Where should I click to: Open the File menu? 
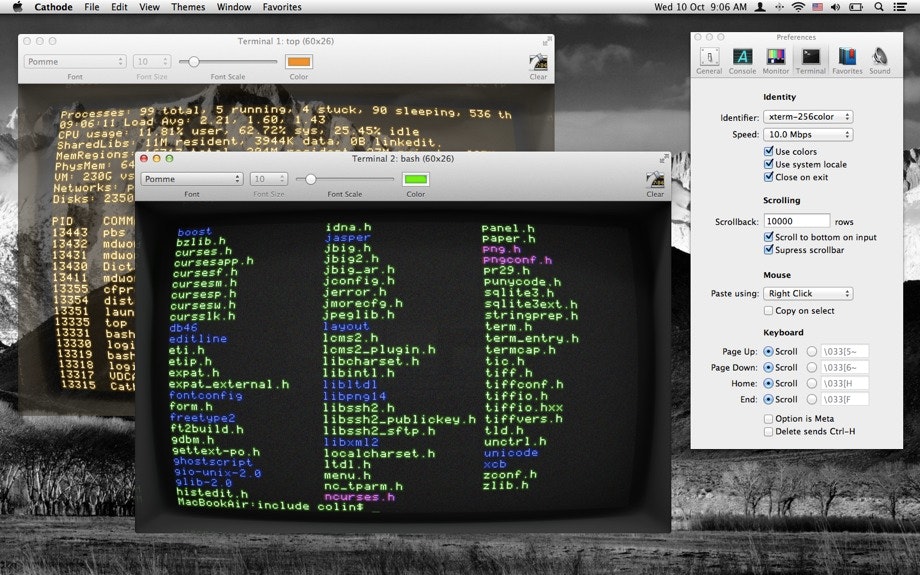pyautogui.click(x=92, y=7)
